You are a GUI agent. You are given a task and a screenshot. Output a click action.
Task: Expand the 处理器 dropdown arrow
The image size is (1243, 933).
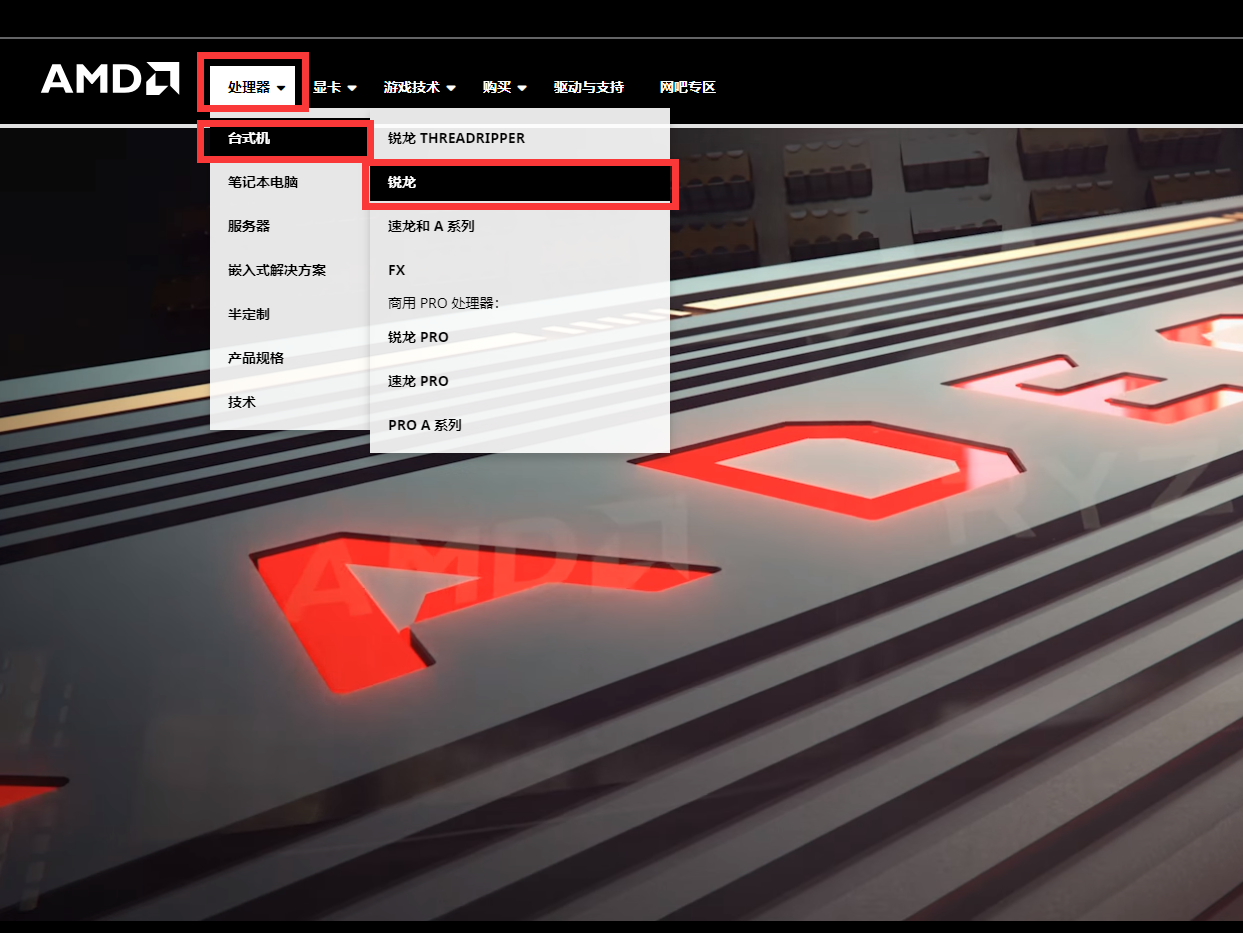[x=282, y=88]
